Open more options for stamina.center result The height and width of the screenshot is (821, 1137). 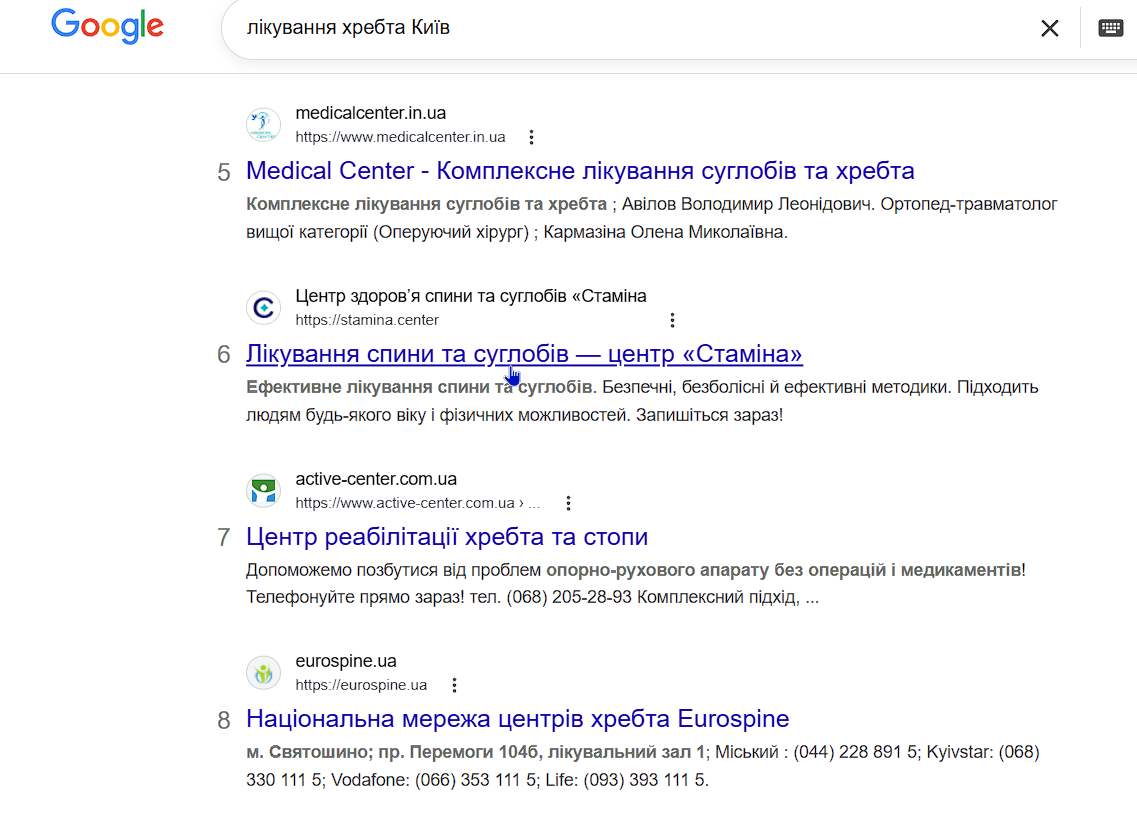coord(672,320)
